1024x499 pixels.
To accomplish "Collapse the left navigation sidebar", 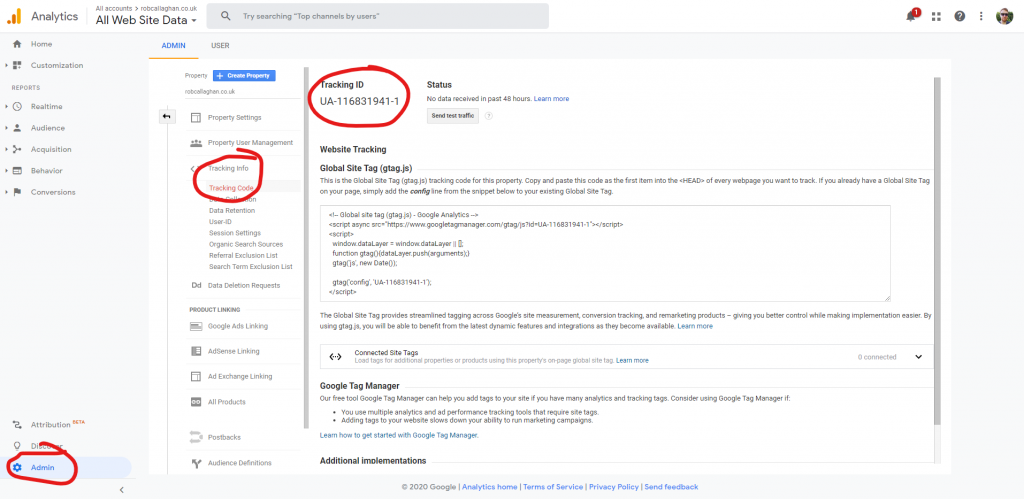I will pyautogui.click(x=121, y=490).
